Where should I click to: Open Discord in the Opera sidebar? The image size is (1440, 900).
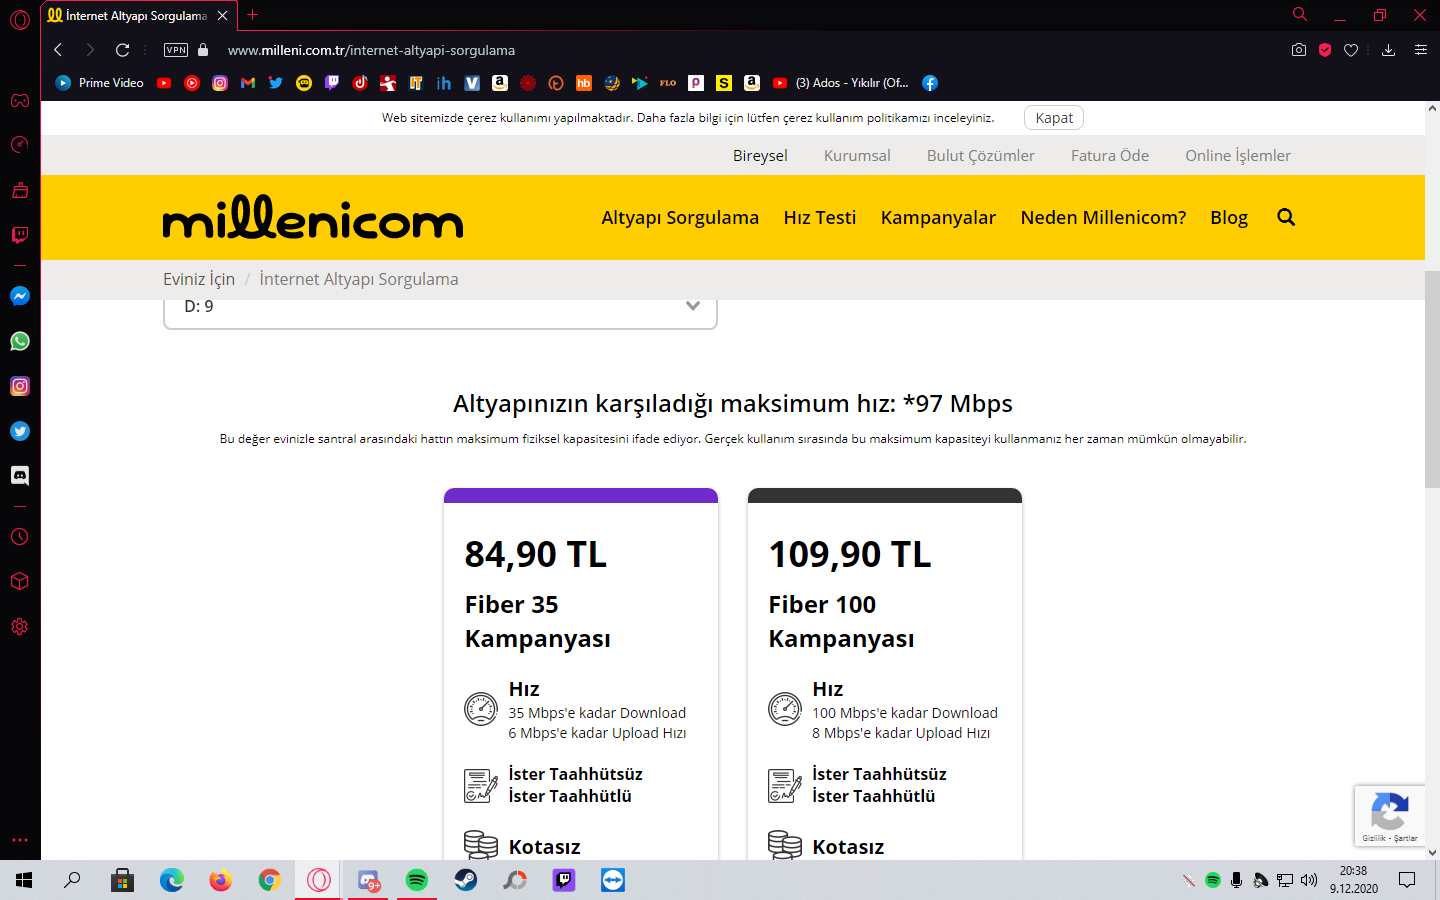[20, 476]
